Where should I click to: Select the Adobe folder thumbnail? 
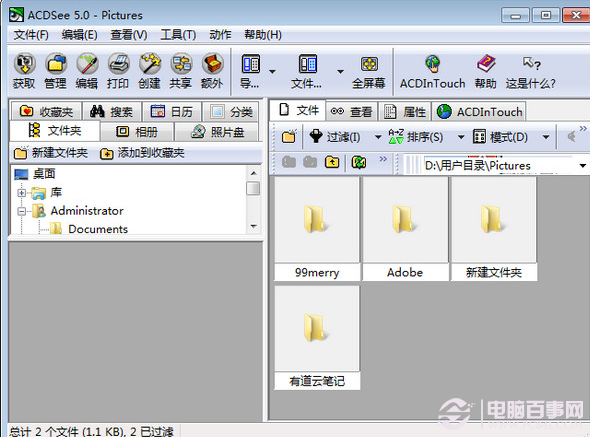(x=405, y=229)
